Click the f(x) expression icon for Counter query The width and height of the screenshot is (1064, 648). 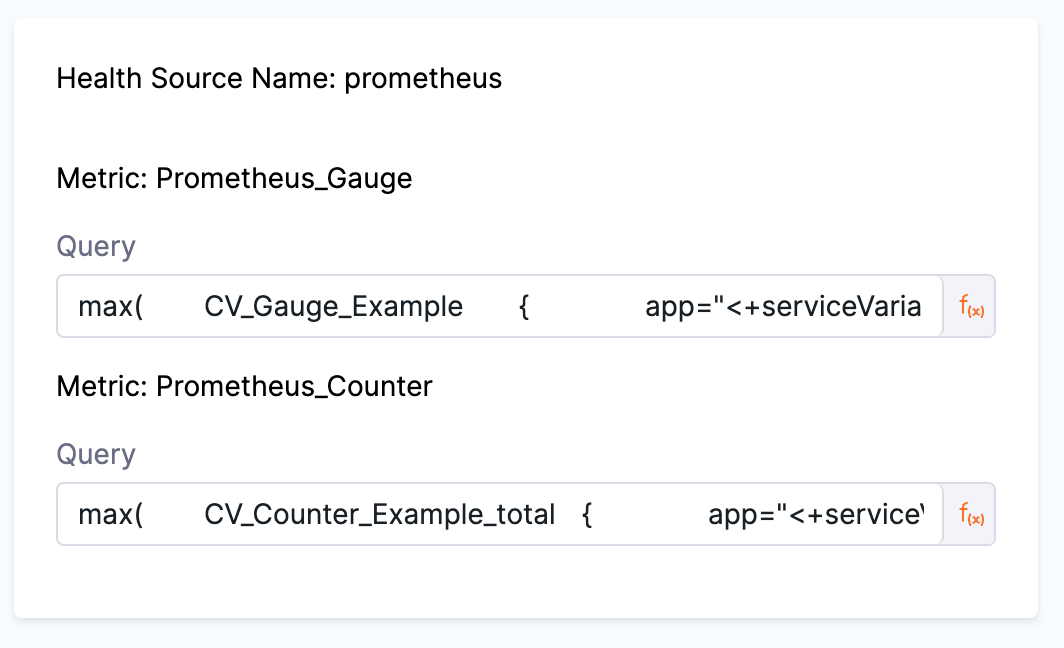970,515
